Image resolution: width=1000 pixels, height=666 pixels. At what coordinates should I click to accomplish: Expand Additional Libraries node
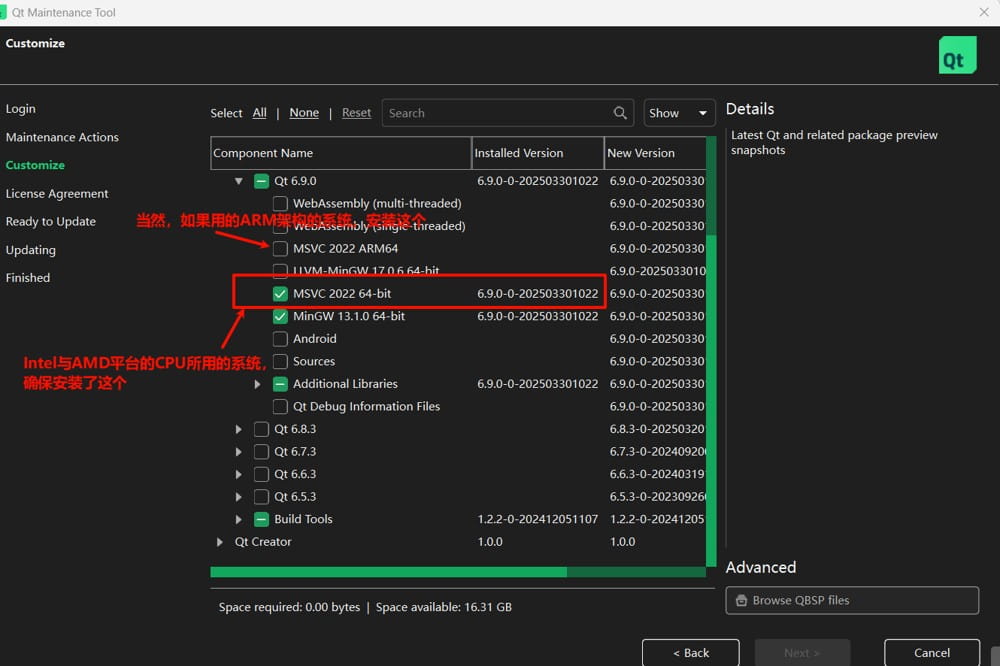[257, 384]
